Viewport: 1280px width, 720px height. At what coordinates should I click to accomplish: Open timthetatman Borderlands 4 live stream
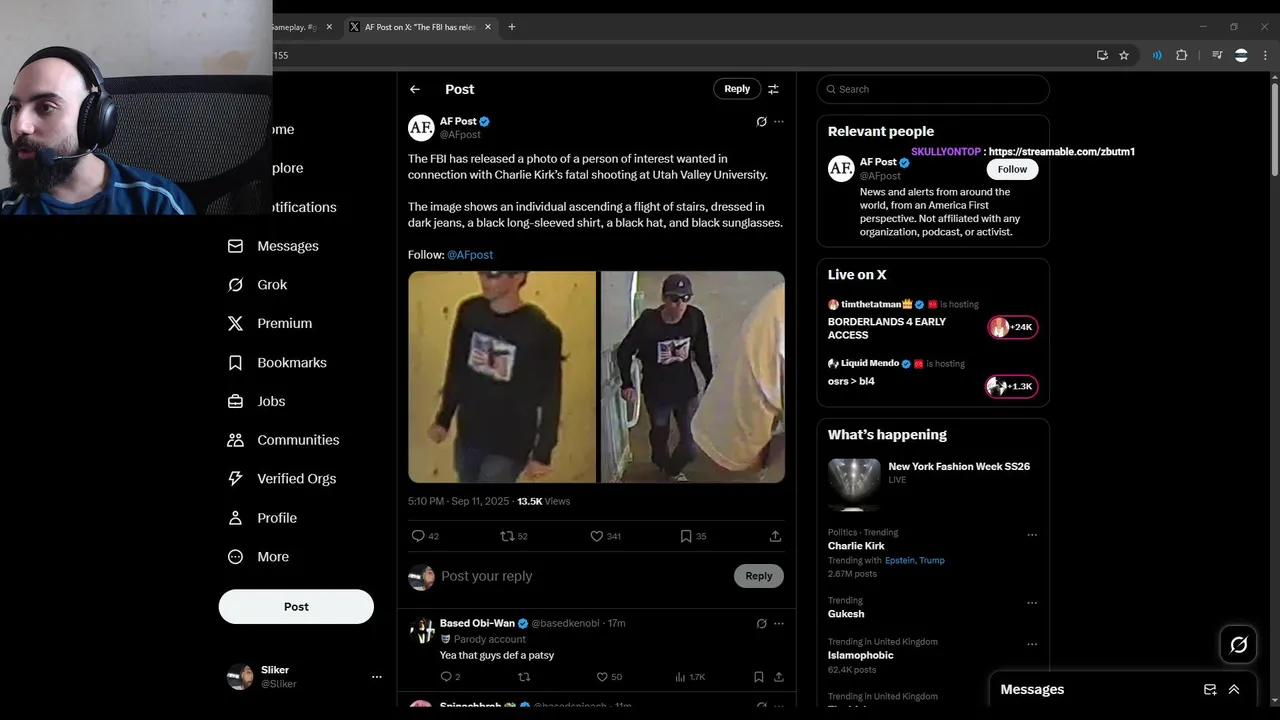coord(933,319)
